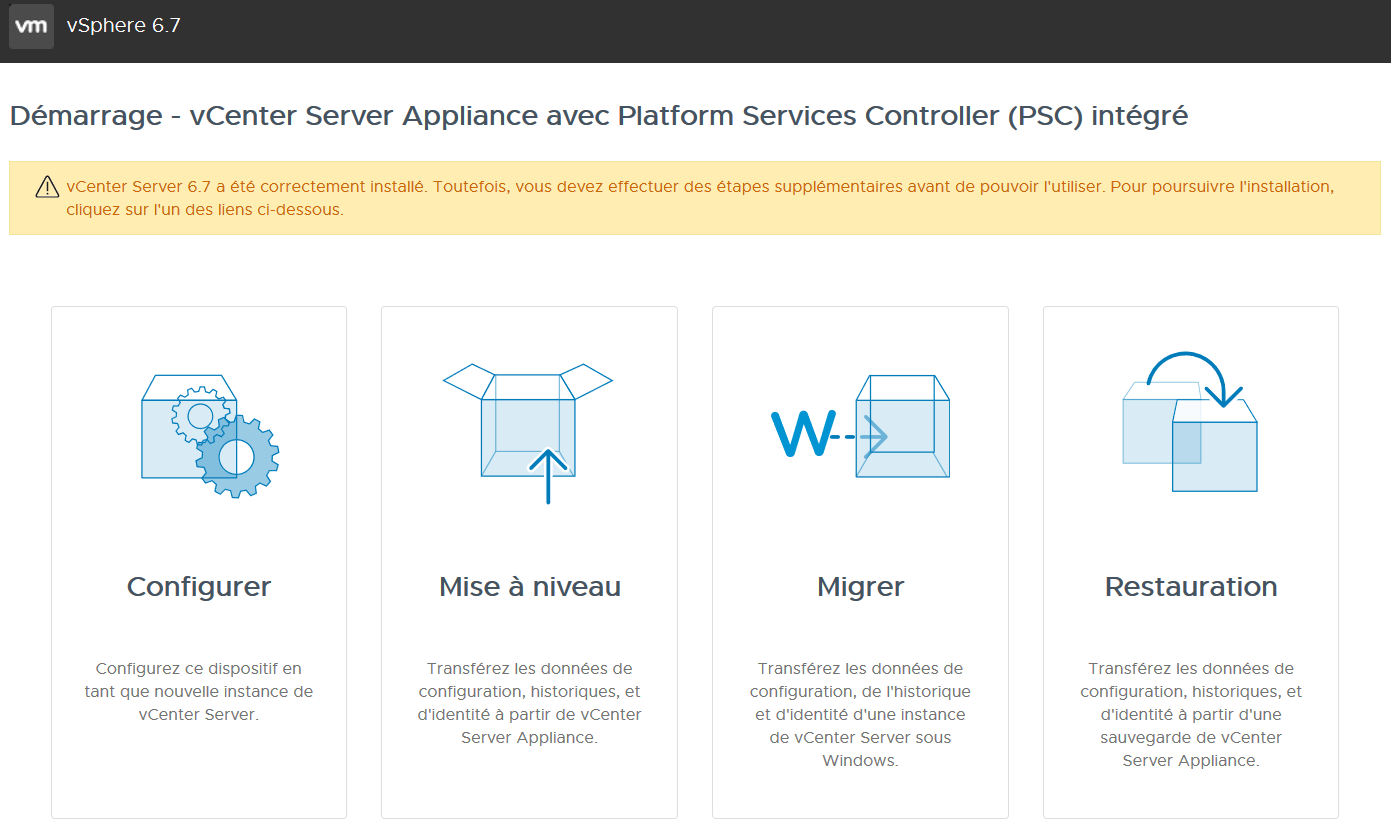Select the Migrer heading
This screenshot has height=834, width=1391.
click(861, 587)
